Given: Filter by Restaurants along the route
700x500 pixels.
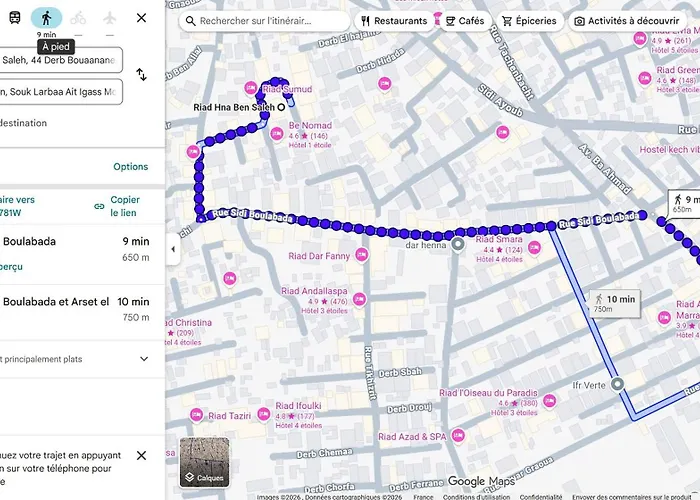Looking at the screenshot, I should click(394, 21).
